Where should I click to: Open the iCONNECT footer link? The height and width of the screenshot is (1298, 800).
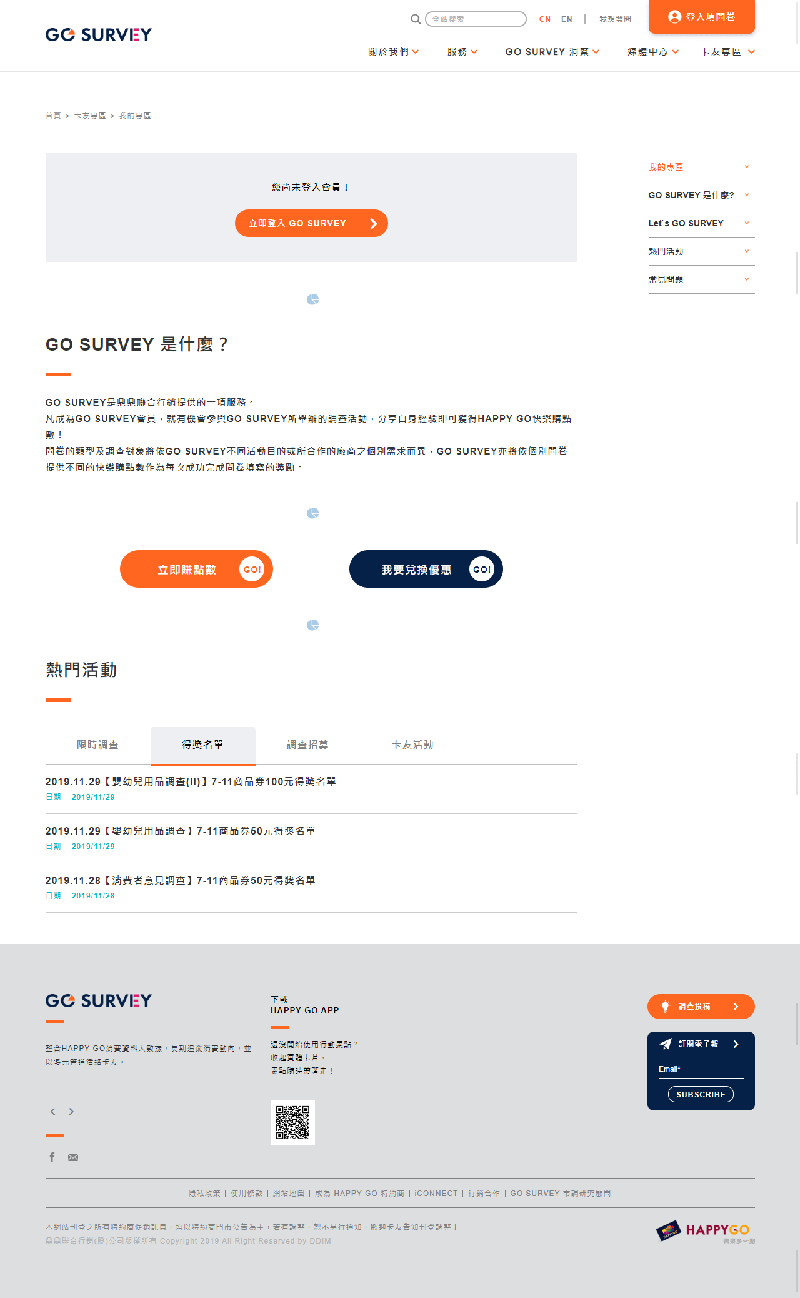436,1193
